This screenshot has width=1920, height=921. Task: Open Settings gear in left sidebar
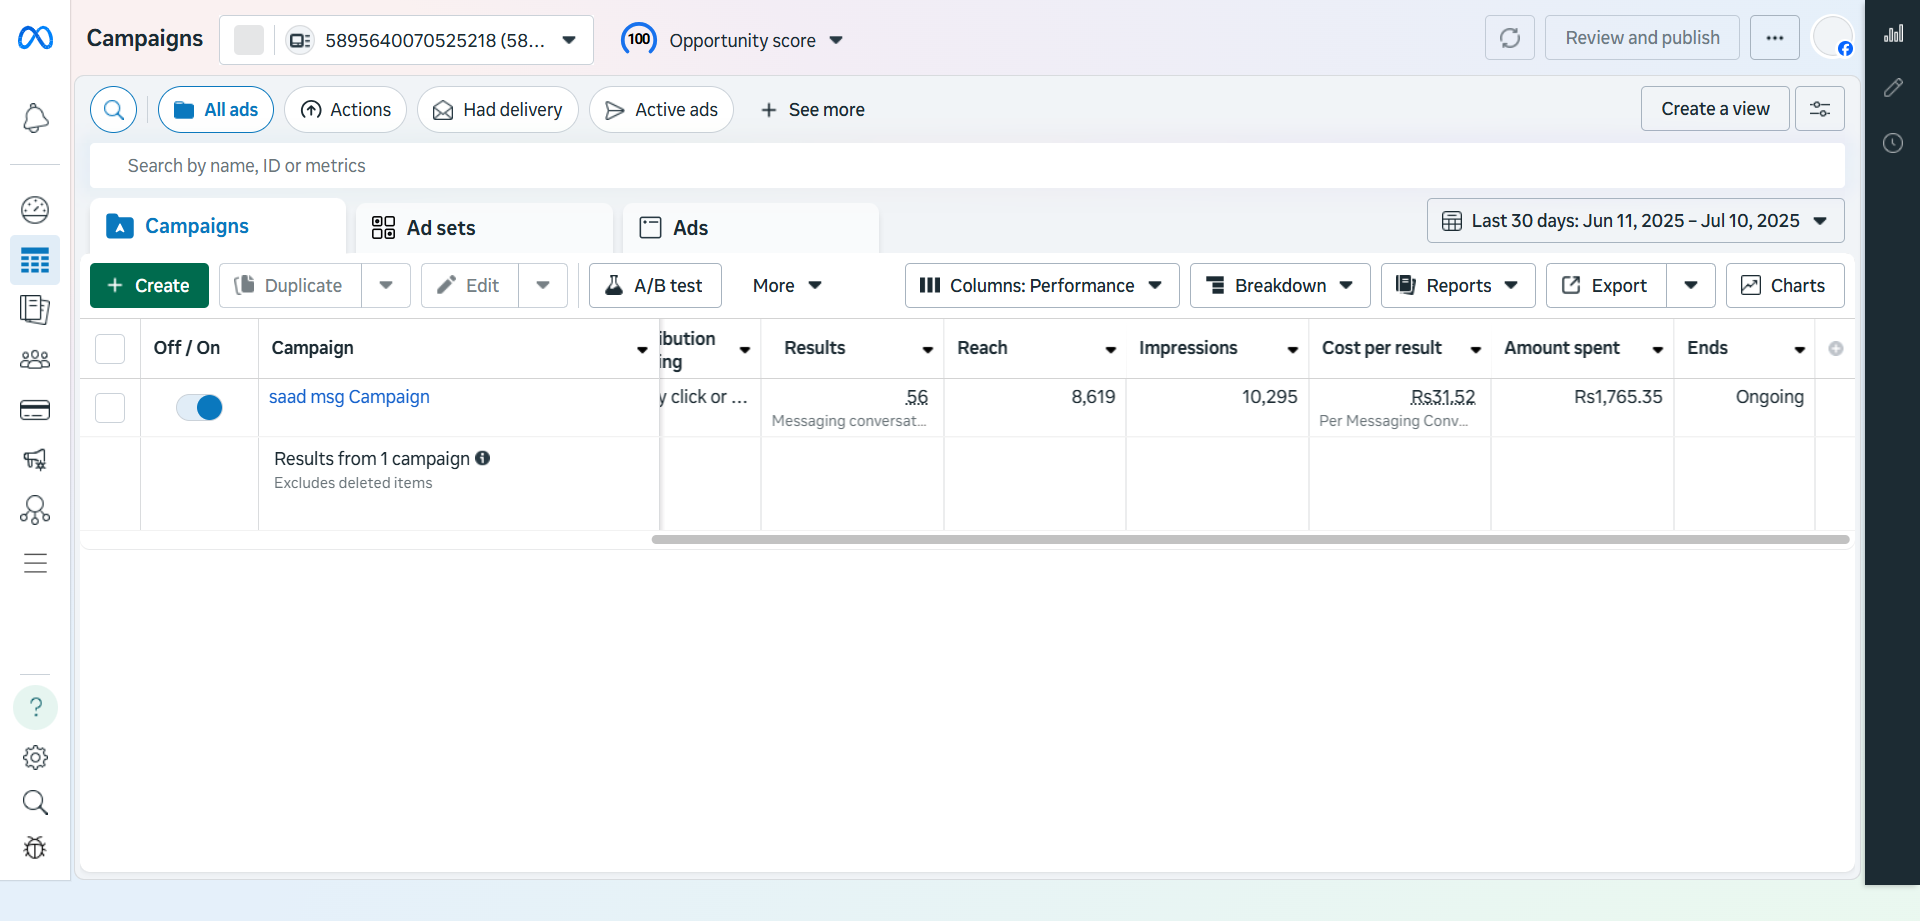pyautogui.click(x=35, y=757)
